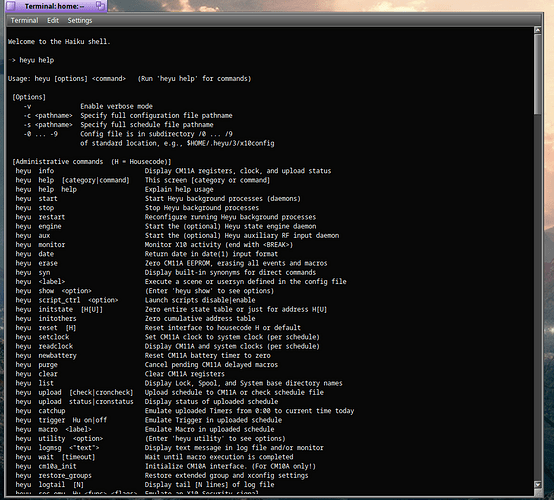Click the 'heyu help help' row

(114, 189)
